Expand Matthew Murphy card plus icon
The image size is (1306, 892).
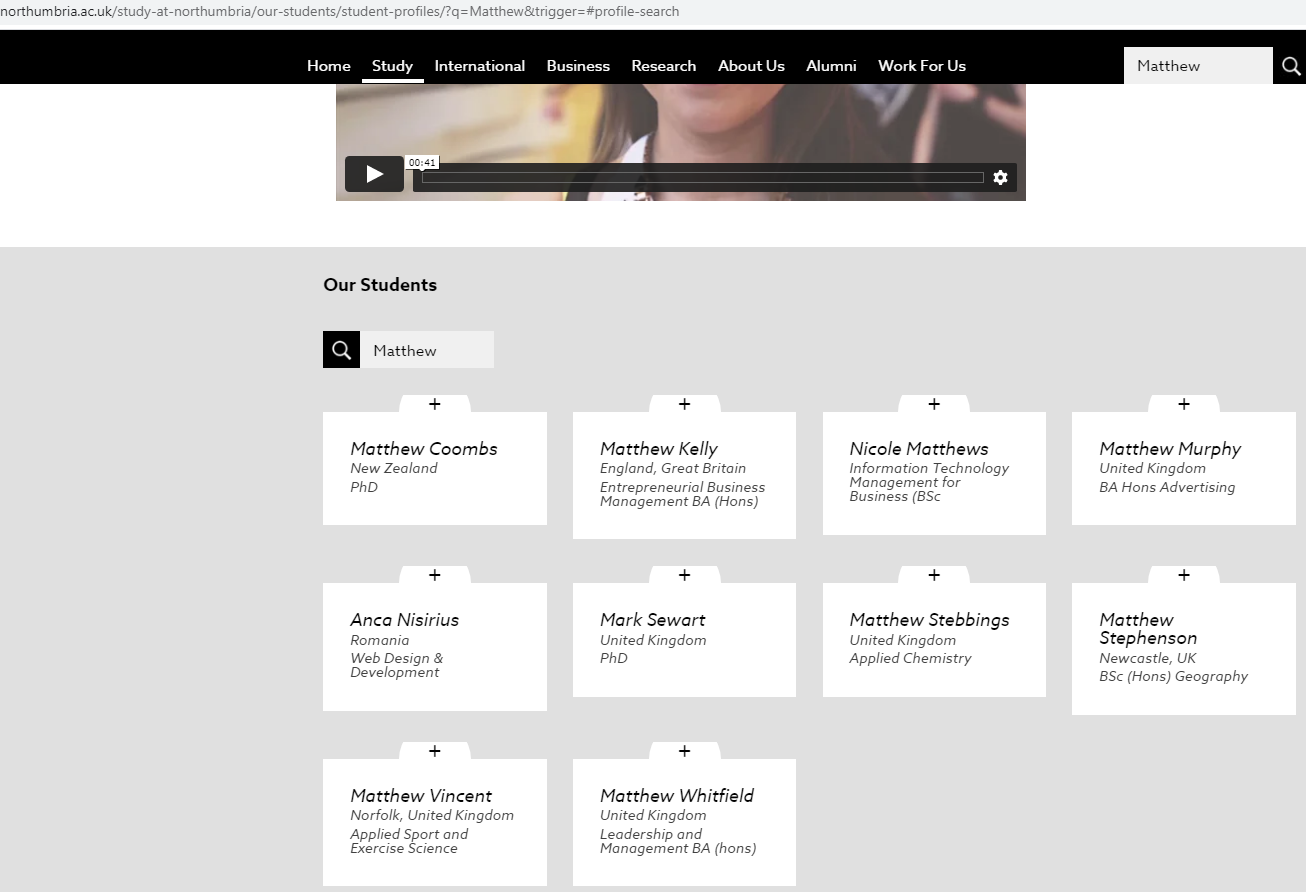(x=1183, y=404)
